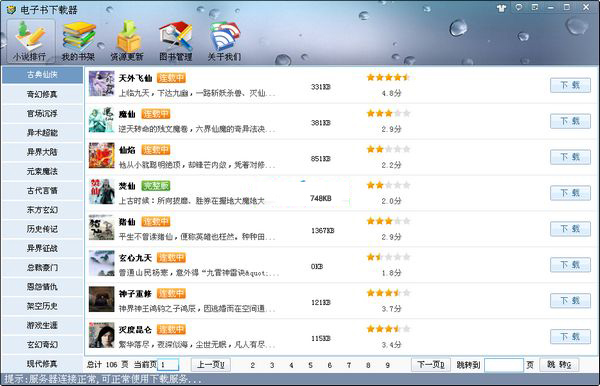The image size is (600, 386).
Task: Click the skin (shirt) icon in title bar
Action: pyautogui.click(x=502, y=8)
